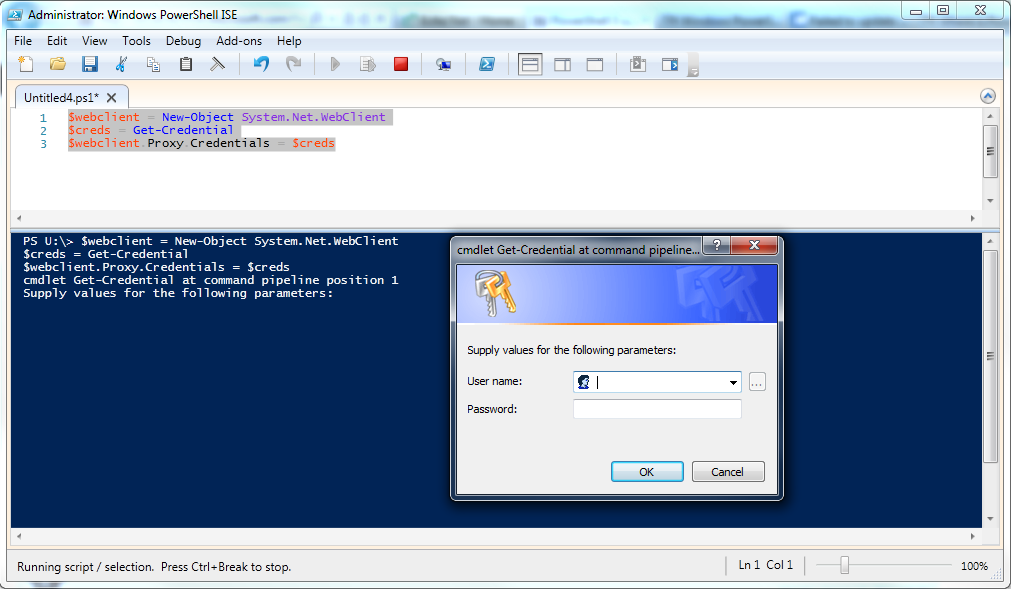Open the Add-ons menu
Image resolution: width=1011 pixels, height=589 pixels.
tap(239, 41)
